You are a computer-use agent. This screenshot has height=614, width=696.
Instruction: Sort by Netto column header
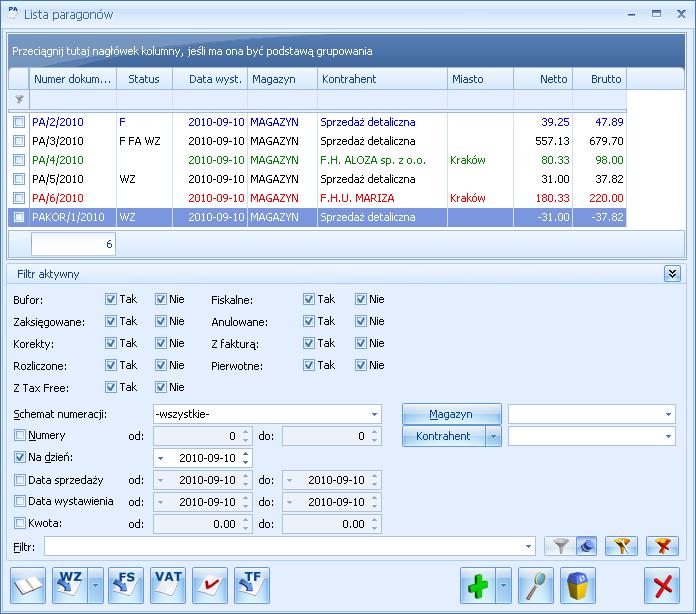(543, 79)
